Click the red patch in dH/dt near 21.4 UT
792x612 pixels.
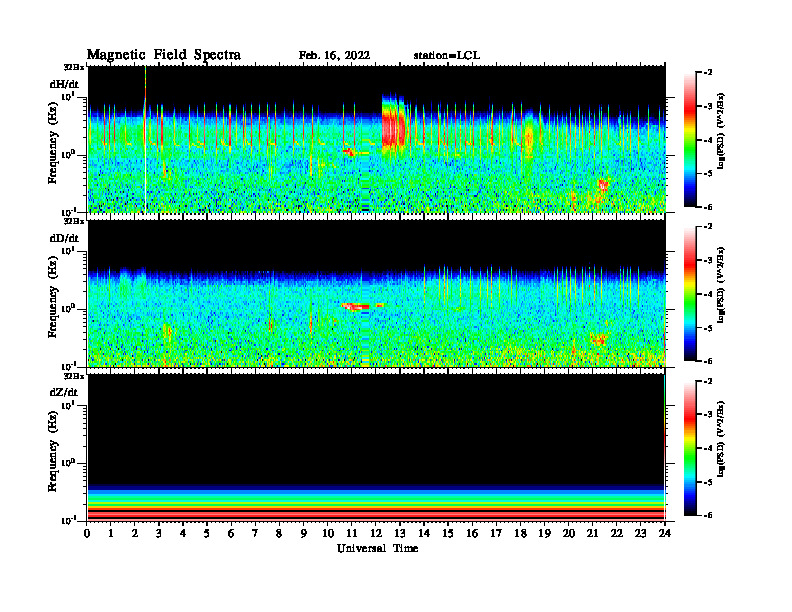[x=603, y=184]
